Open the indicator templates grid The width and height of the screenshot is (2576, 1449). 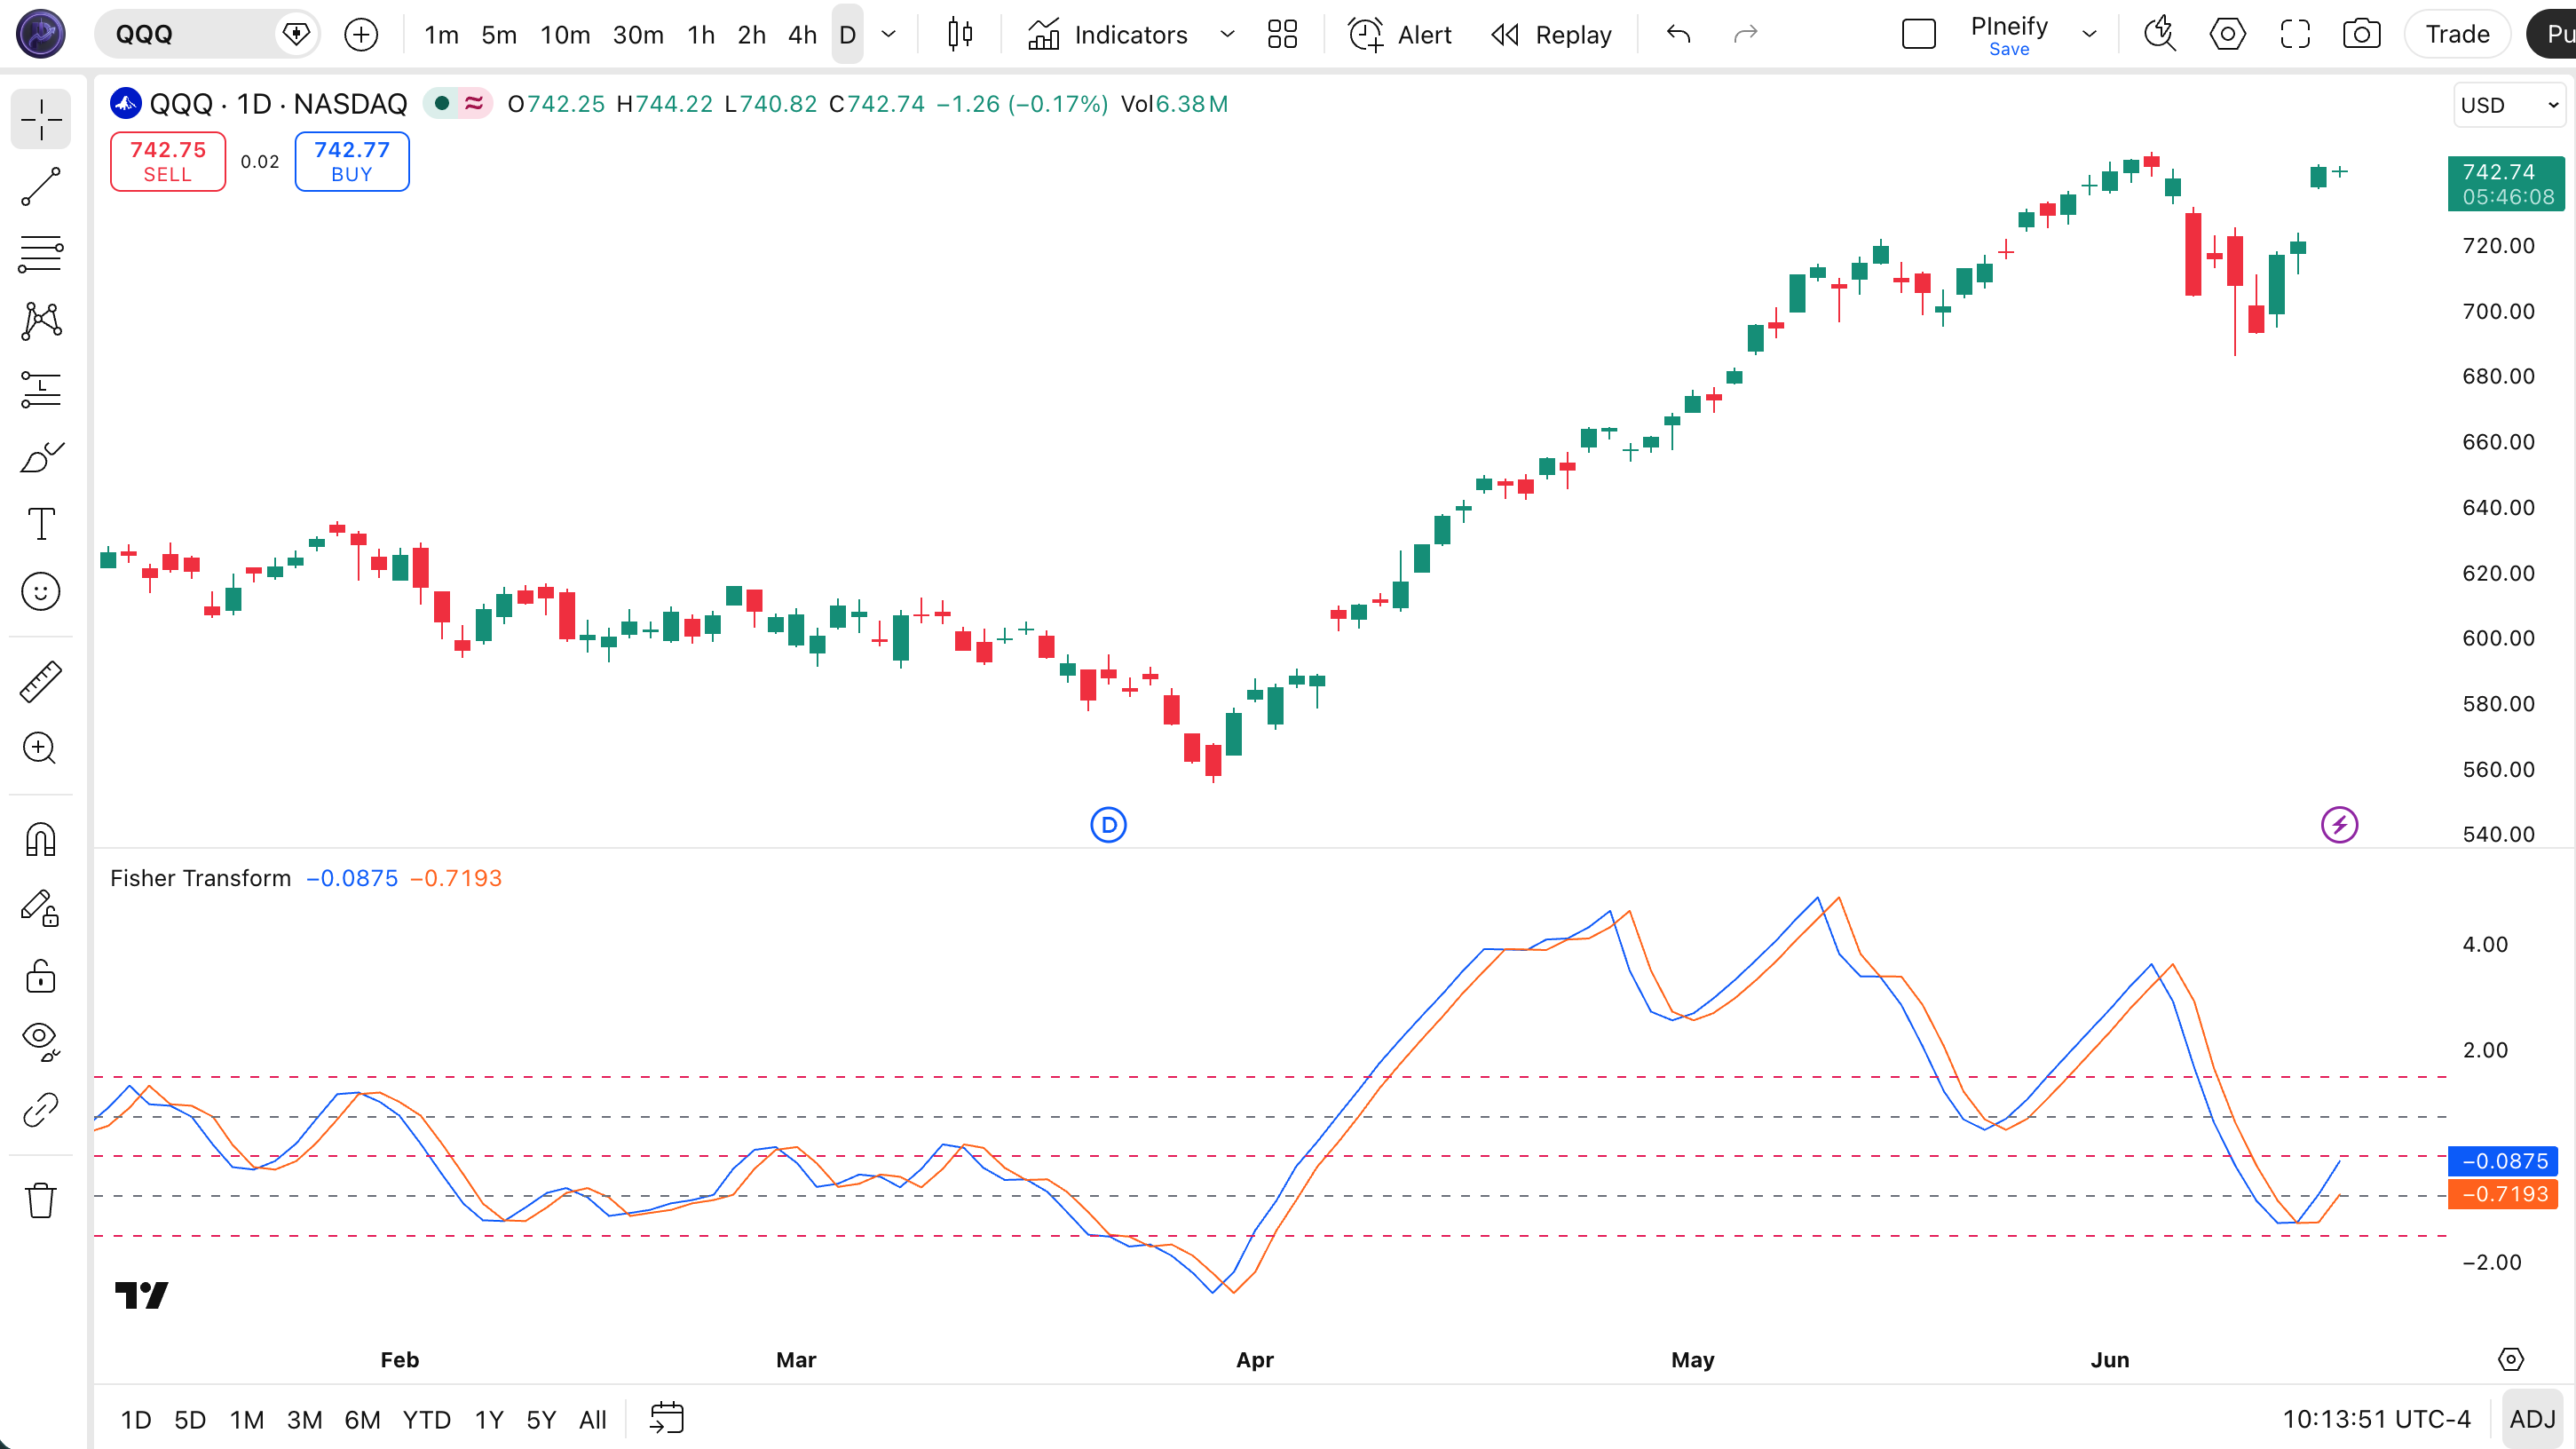pyautogui.click(x=1282, y=35)
